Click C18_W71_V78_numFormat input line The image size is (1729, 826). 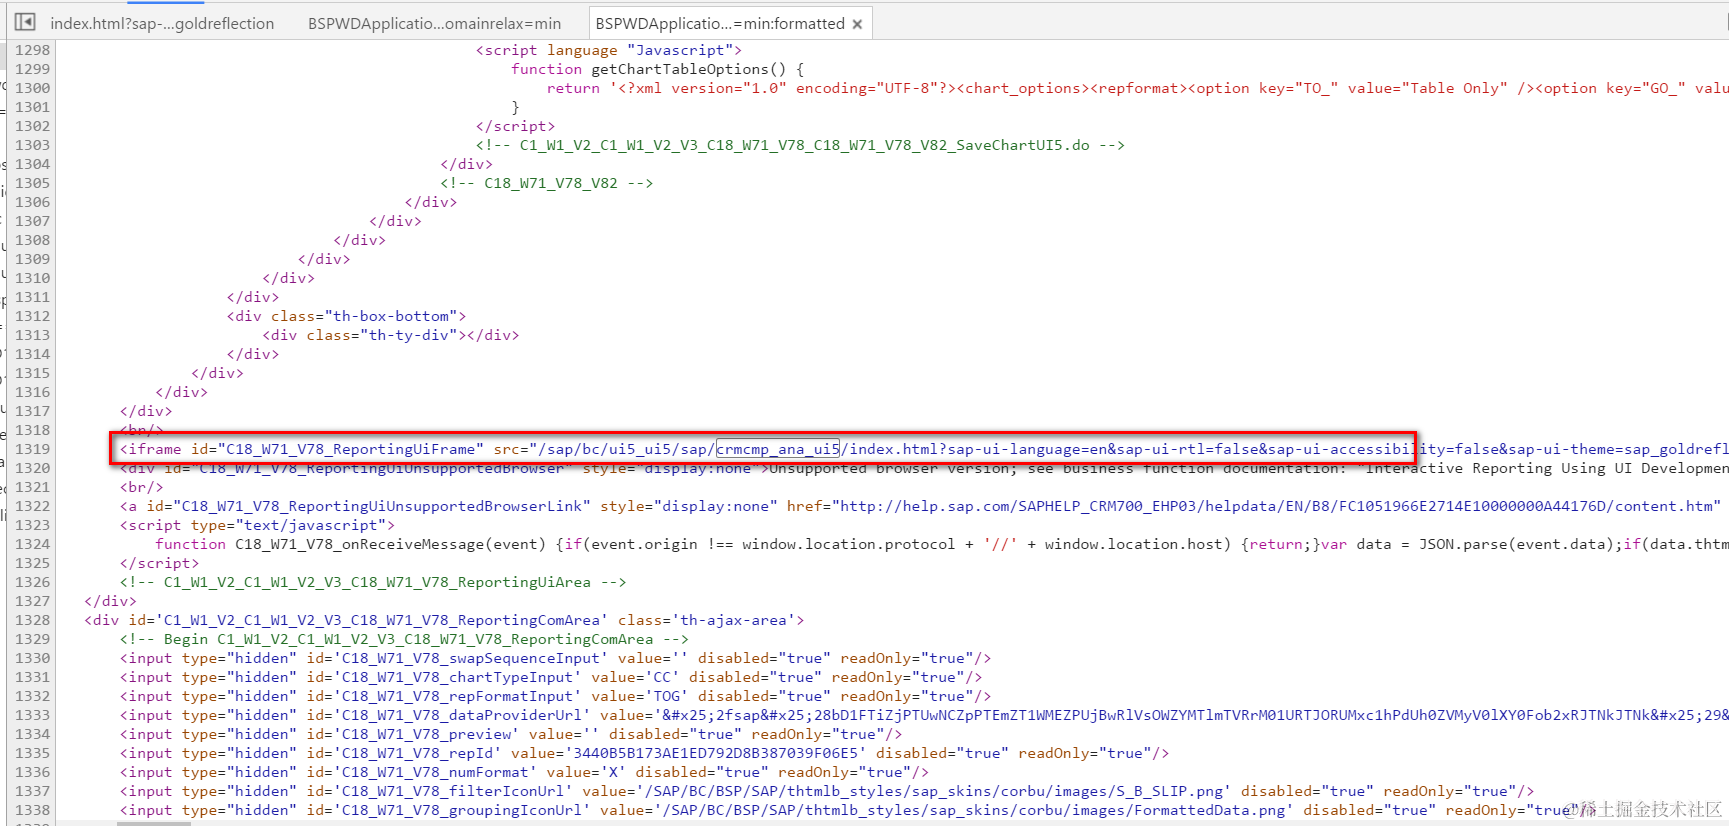click(524, 772)
